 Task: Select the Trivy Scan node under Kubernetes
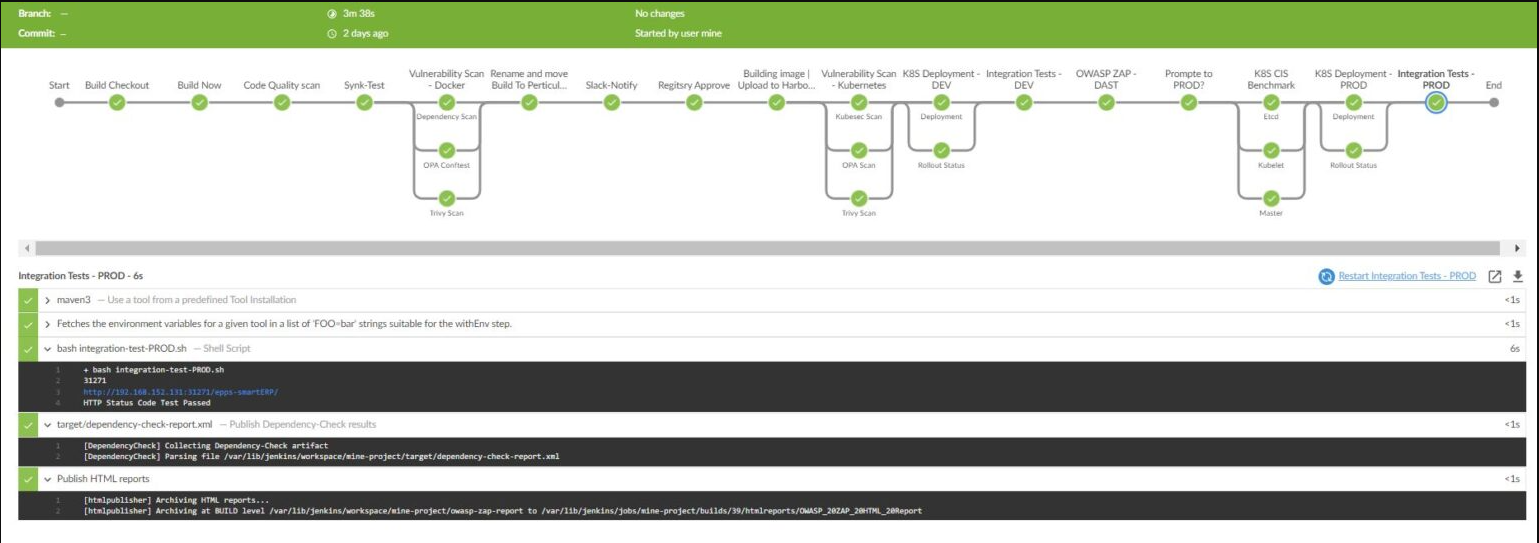(859, 198)
